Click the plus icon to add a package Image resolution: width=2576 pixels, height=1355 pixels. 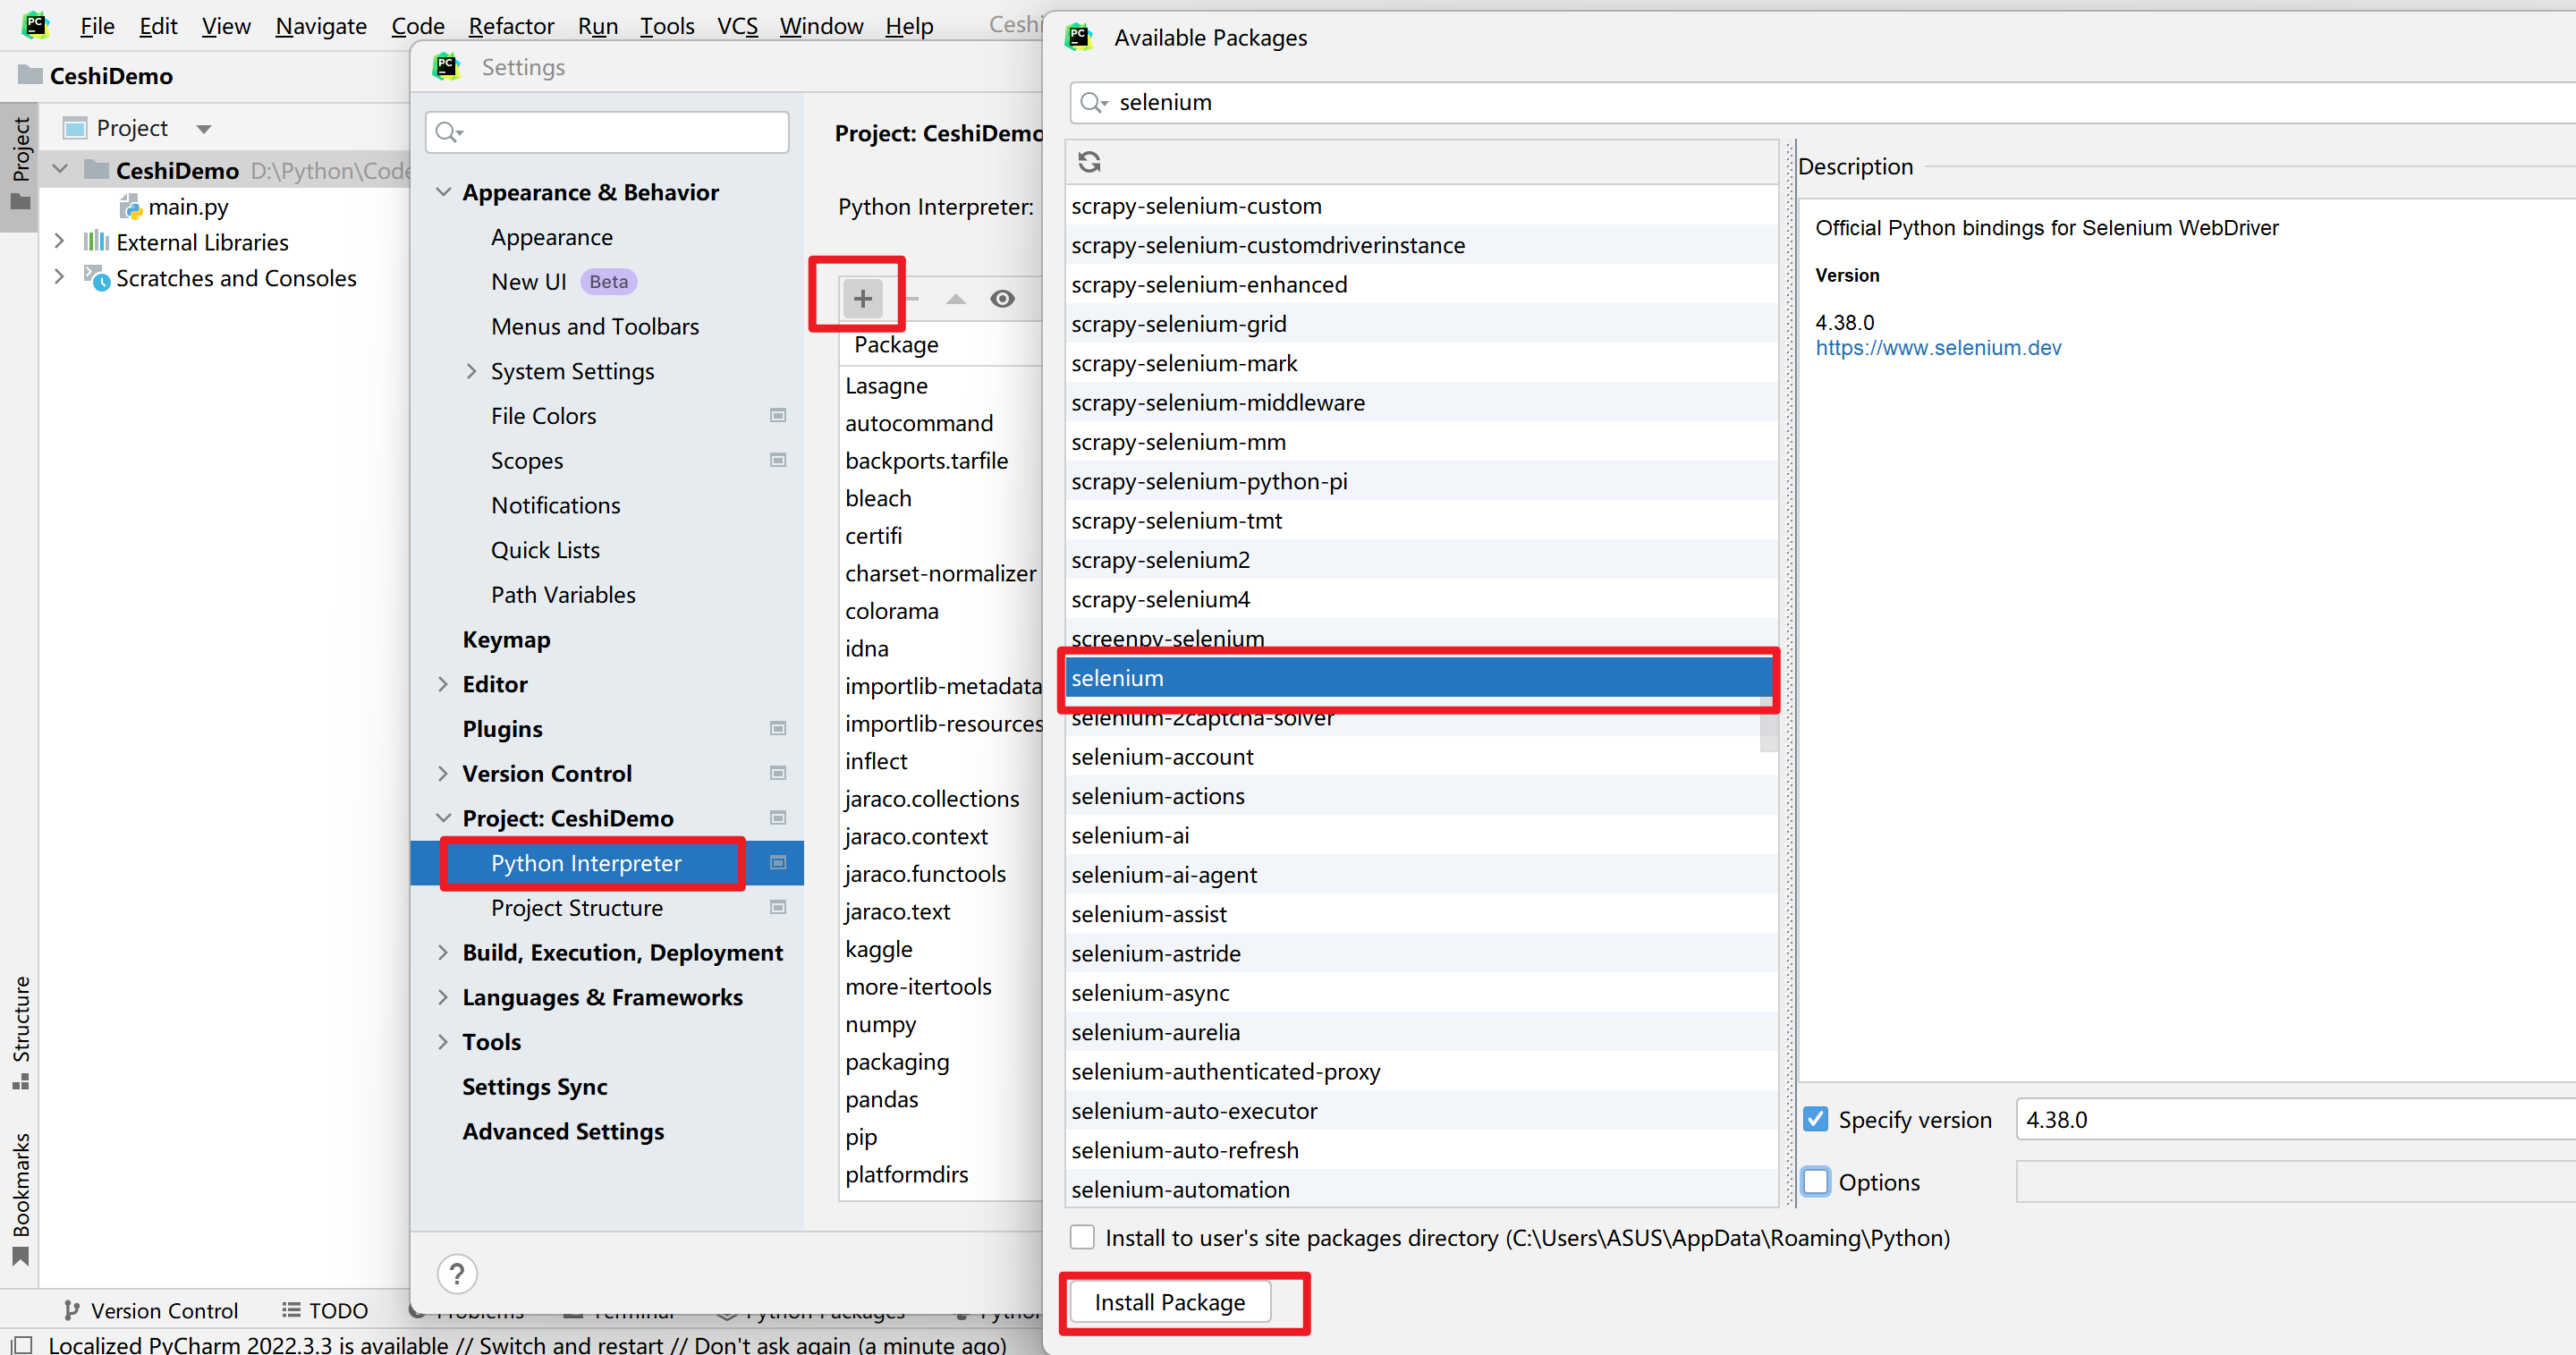pyautogui.click(x=862, y=298)
